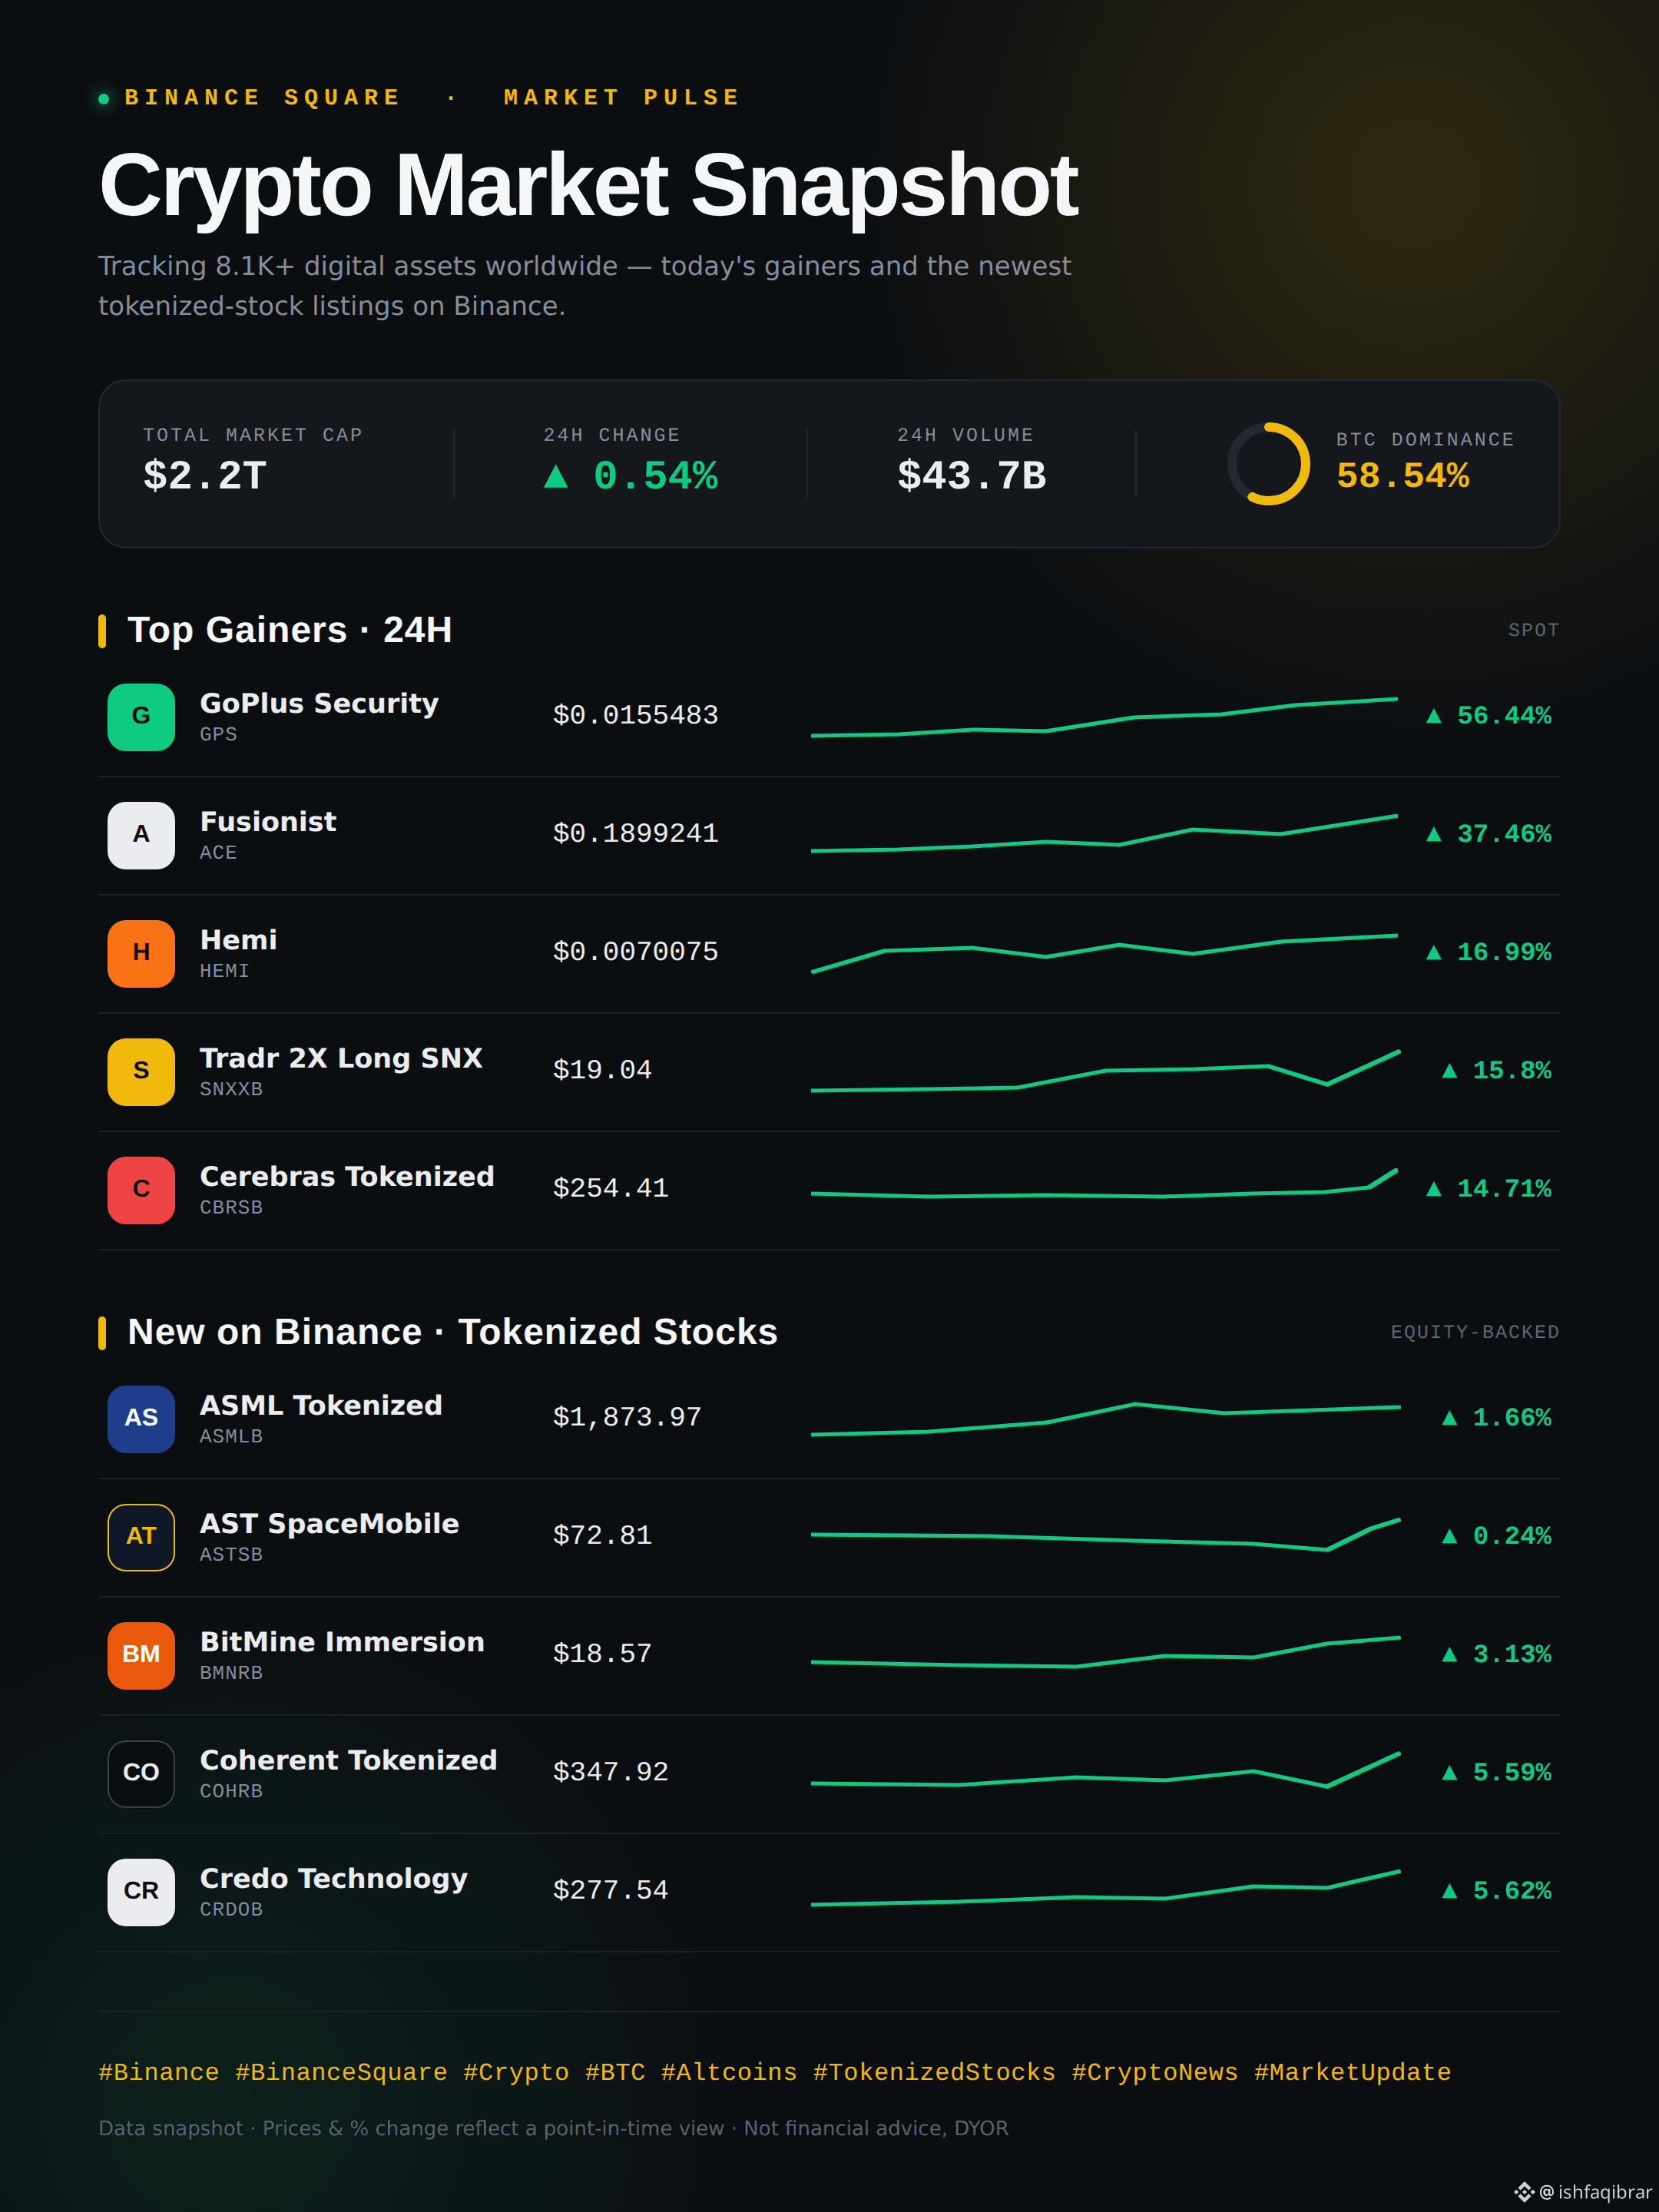
Task: Click the $277.54 Credo price
Action: coord(611,1891)
